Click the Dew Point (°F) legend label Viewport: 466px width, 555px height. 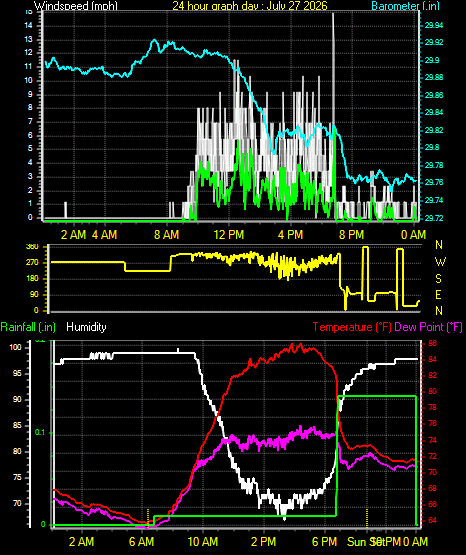tap(428, 327)
